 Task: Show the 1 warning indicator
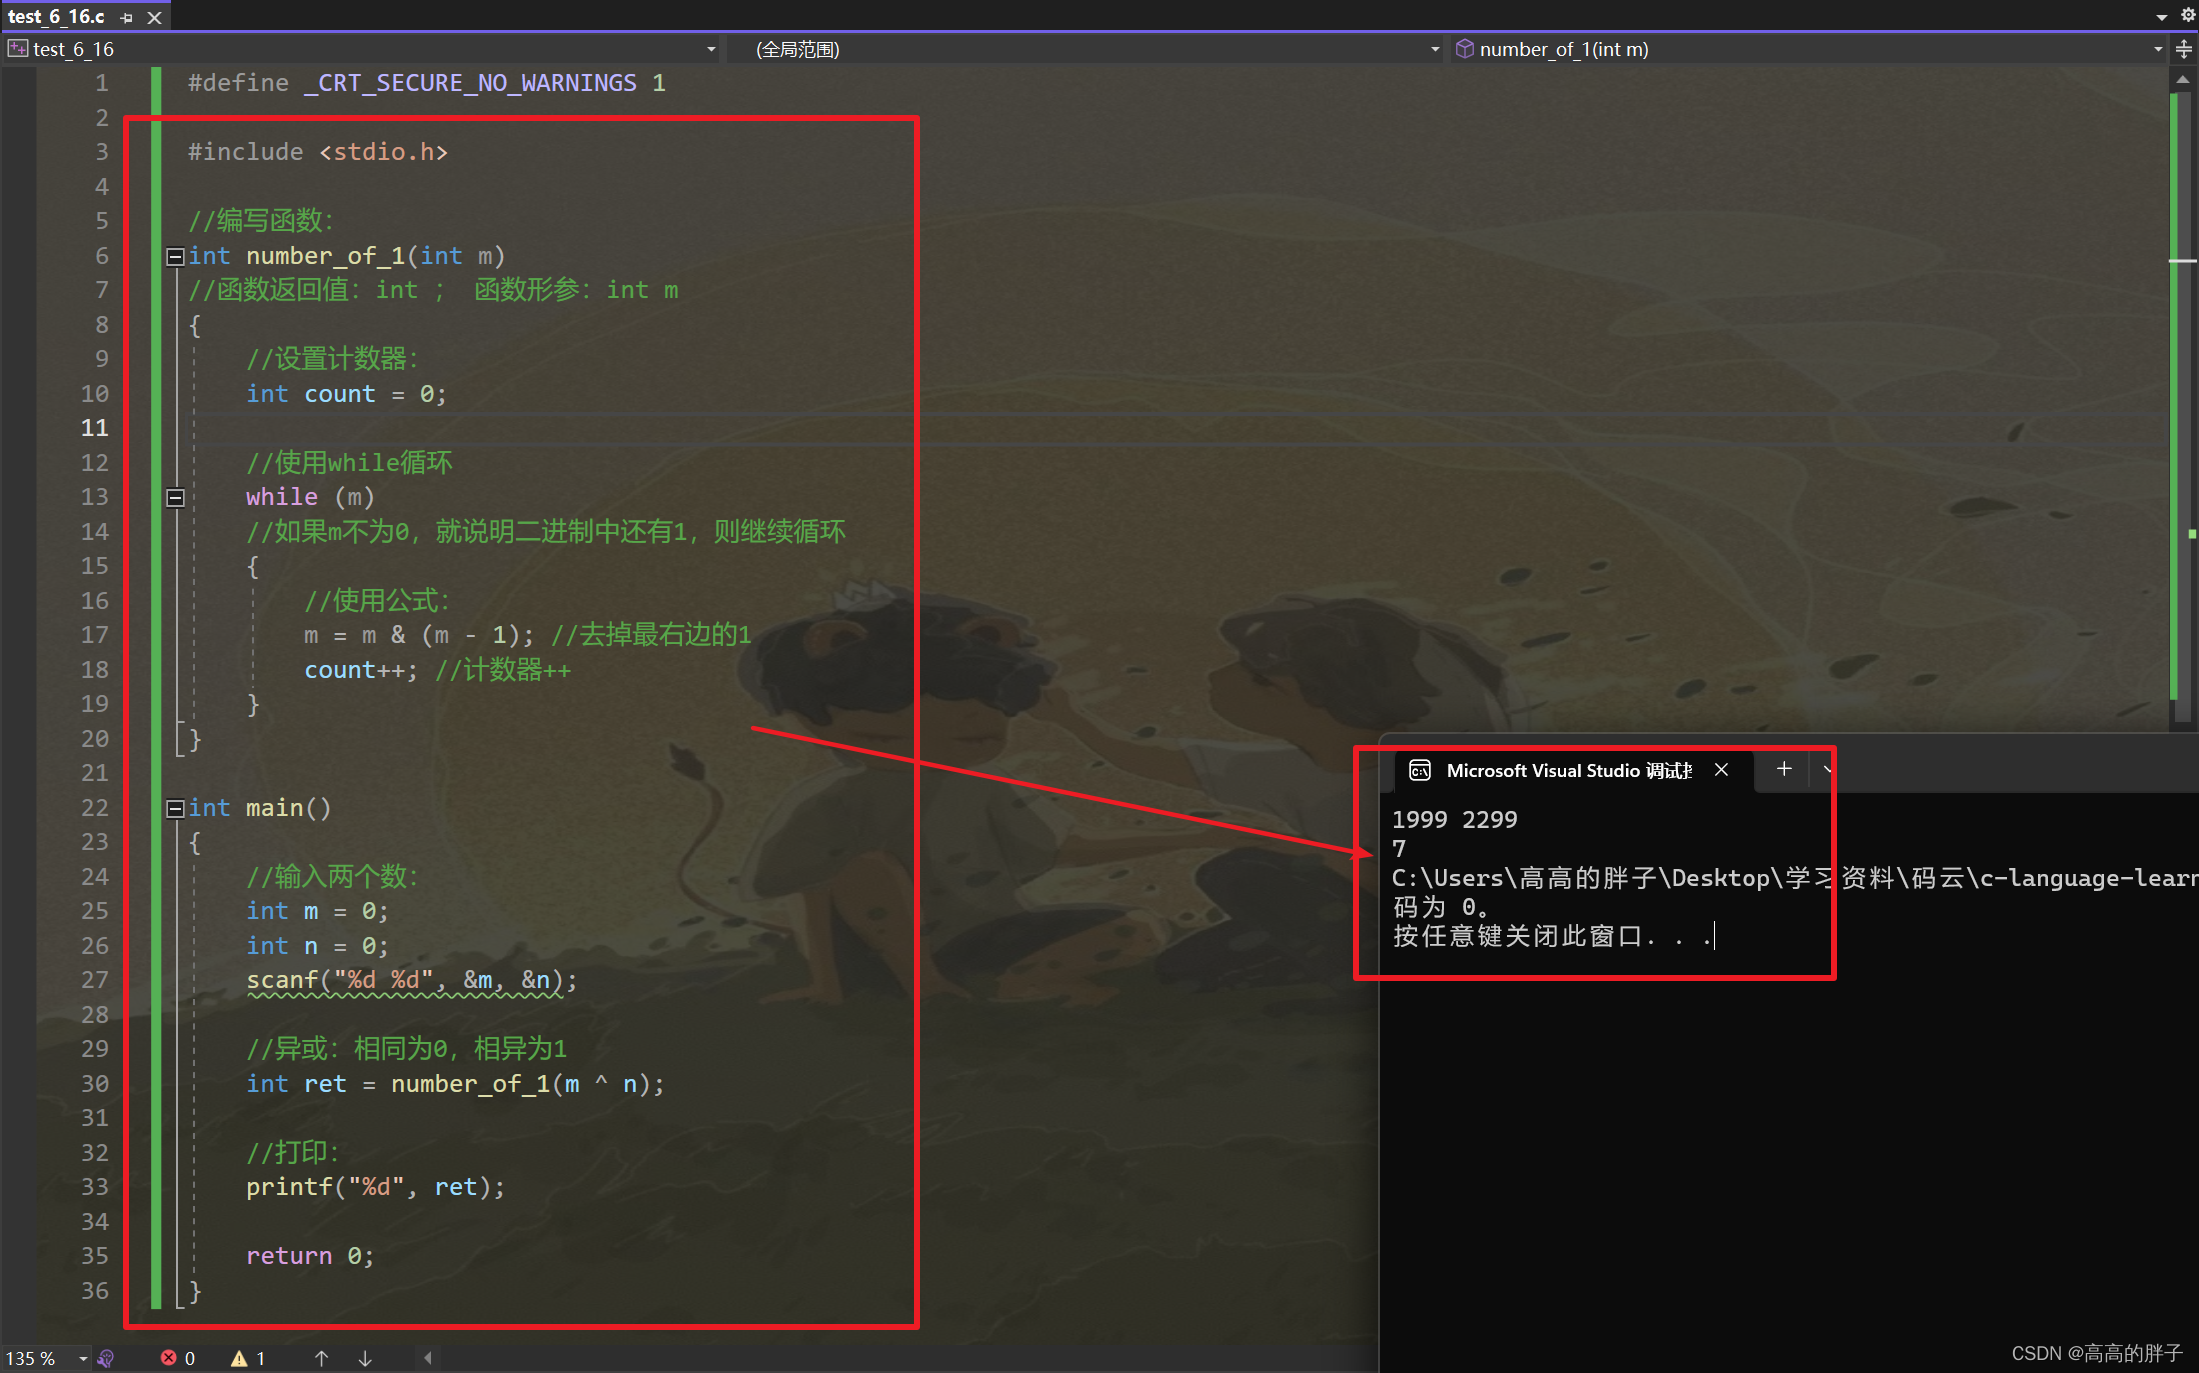pos(248,1358)
